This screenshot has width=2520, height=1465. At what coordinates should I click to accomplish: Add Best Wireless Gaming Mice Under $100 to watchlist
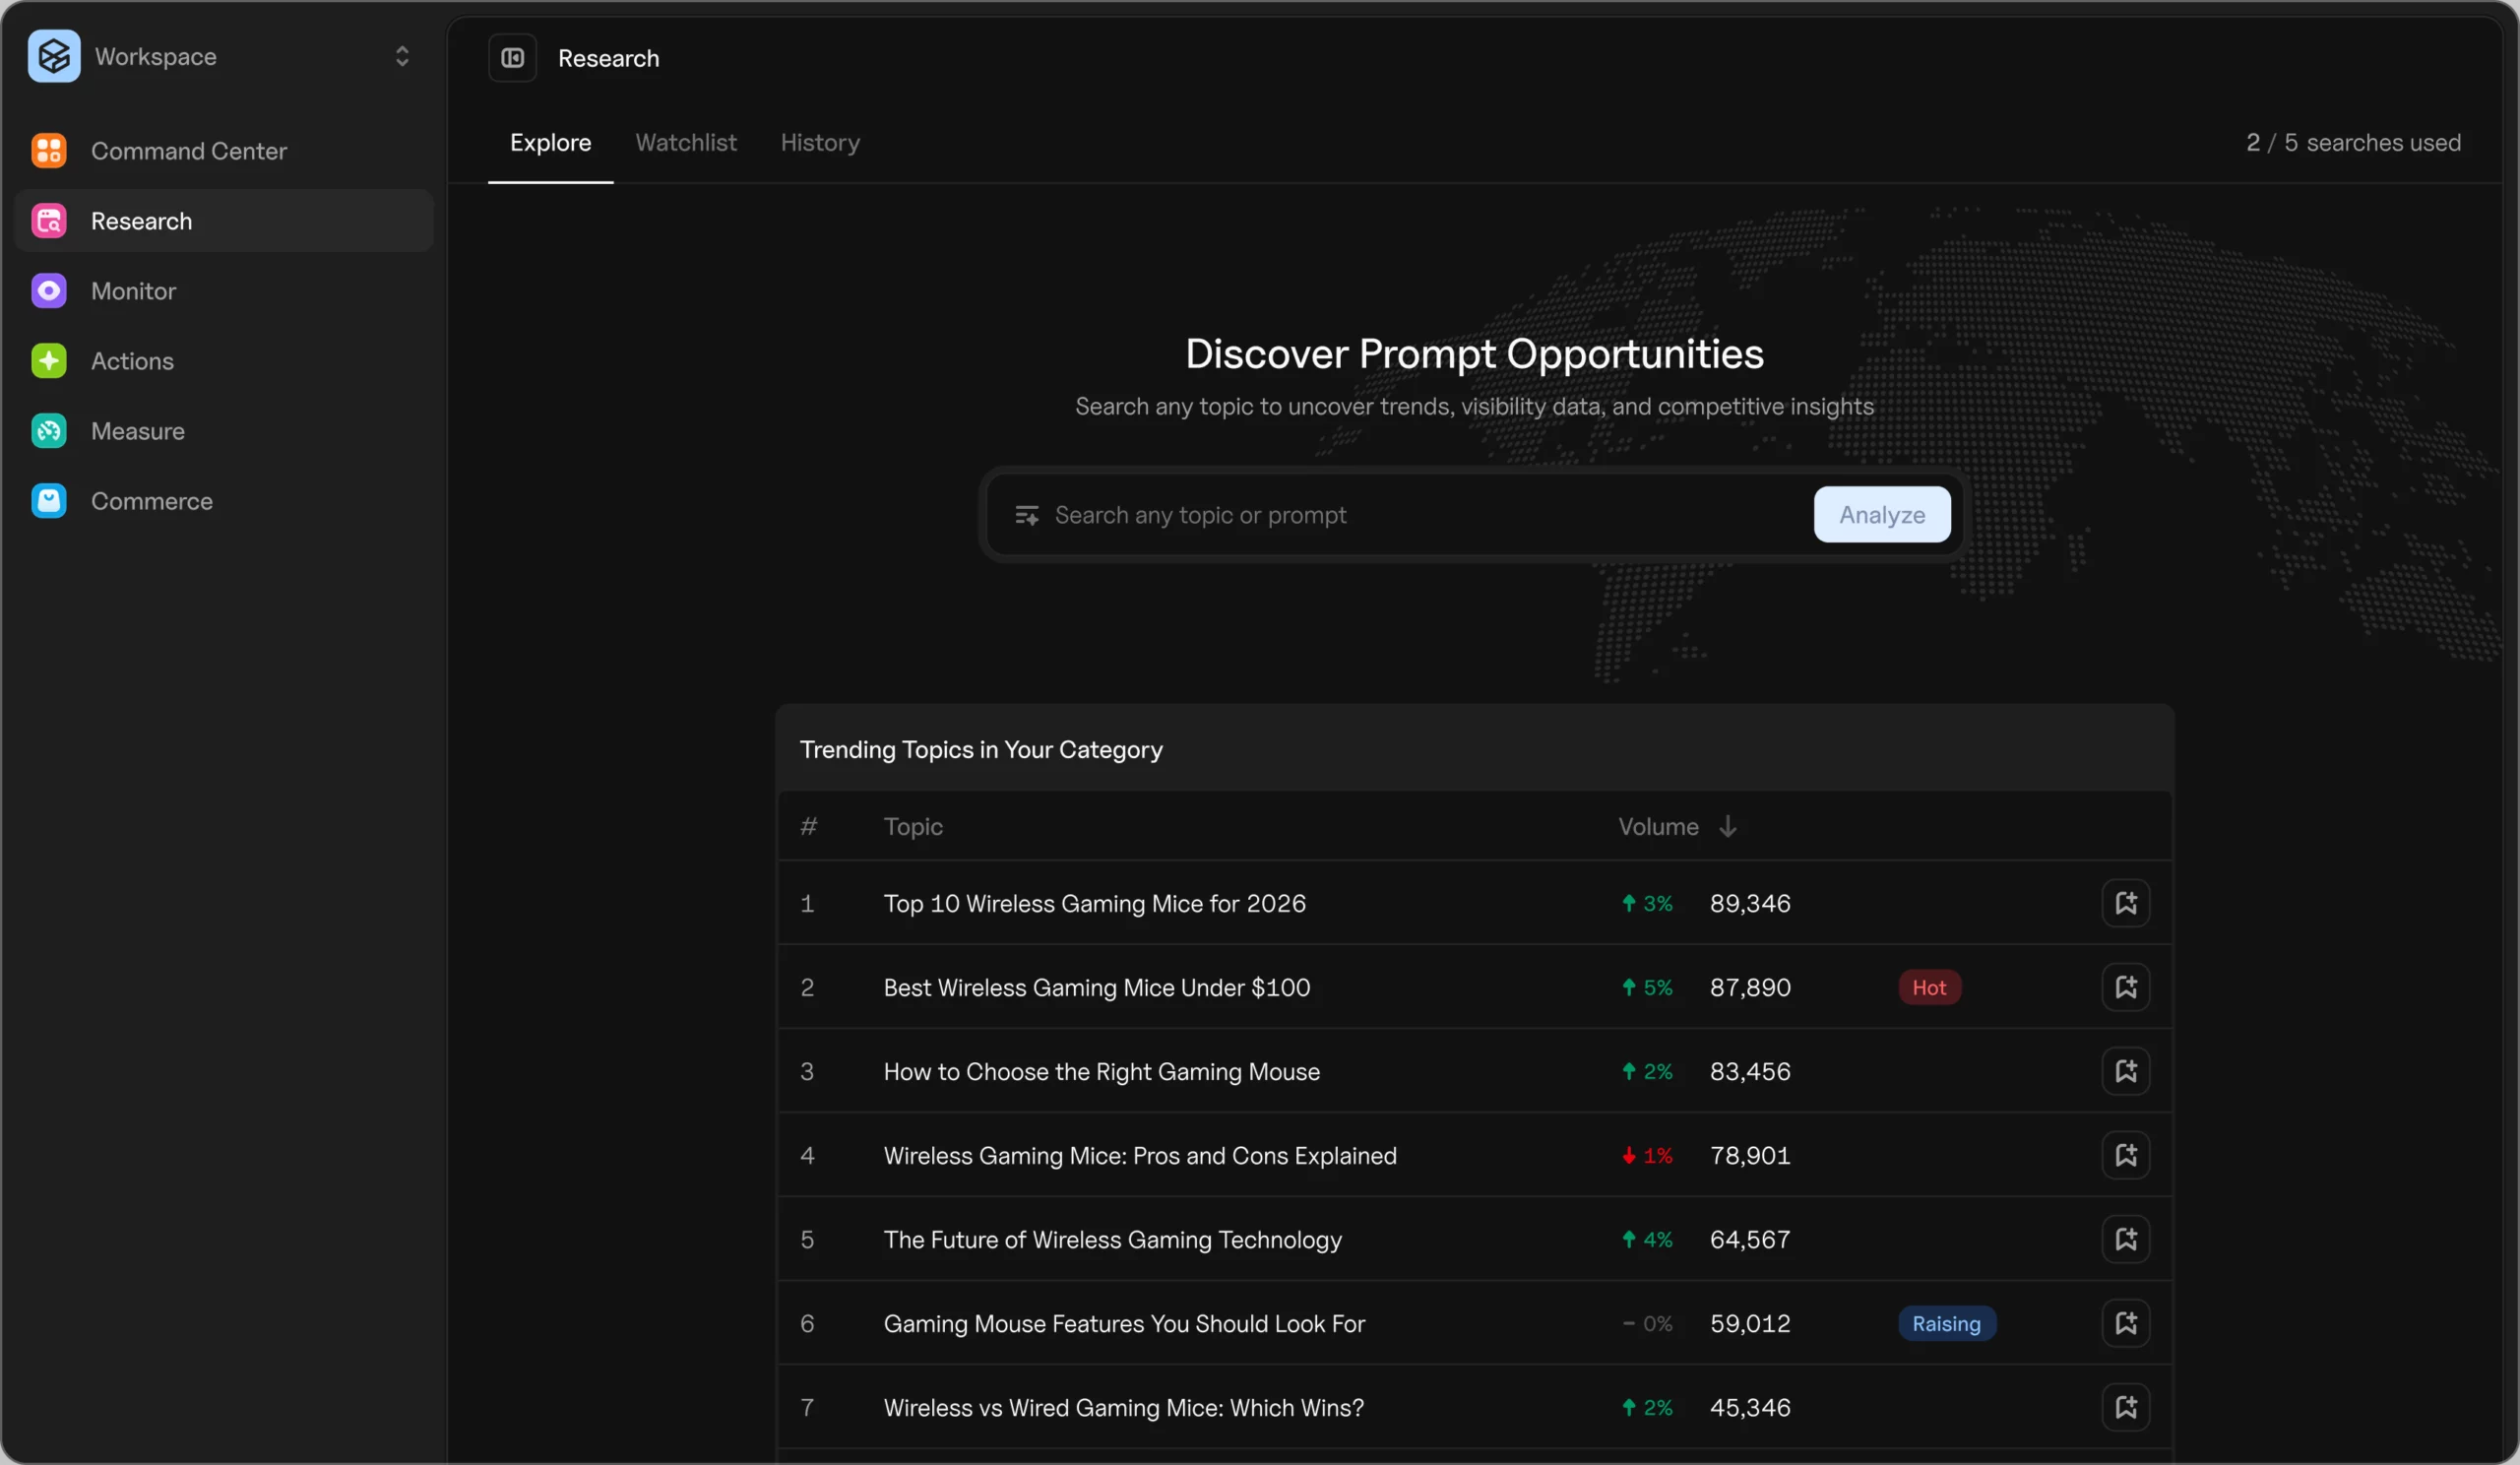2125,987
